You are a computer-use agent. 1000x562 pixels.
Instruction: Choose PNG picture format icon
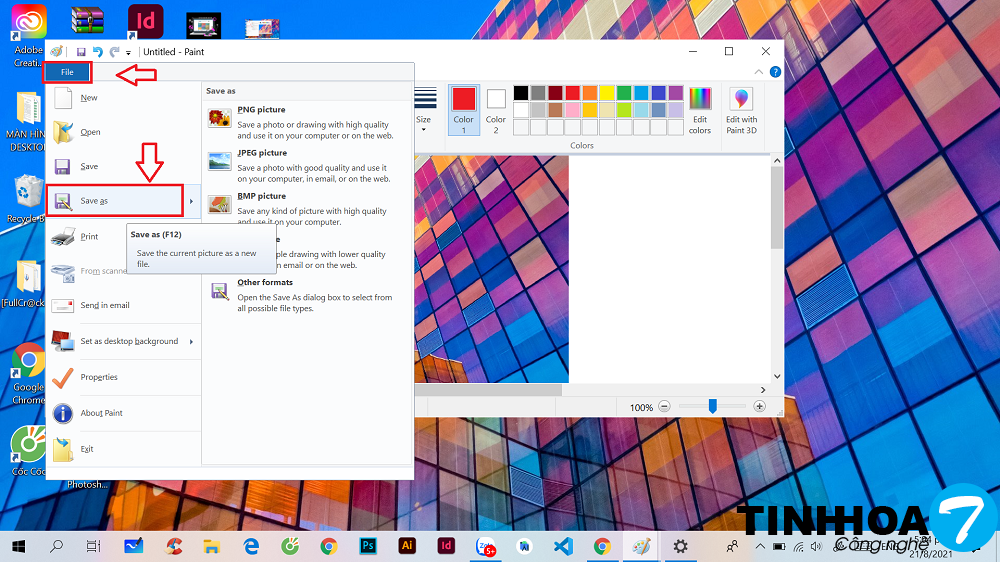(x=219, y=118)
